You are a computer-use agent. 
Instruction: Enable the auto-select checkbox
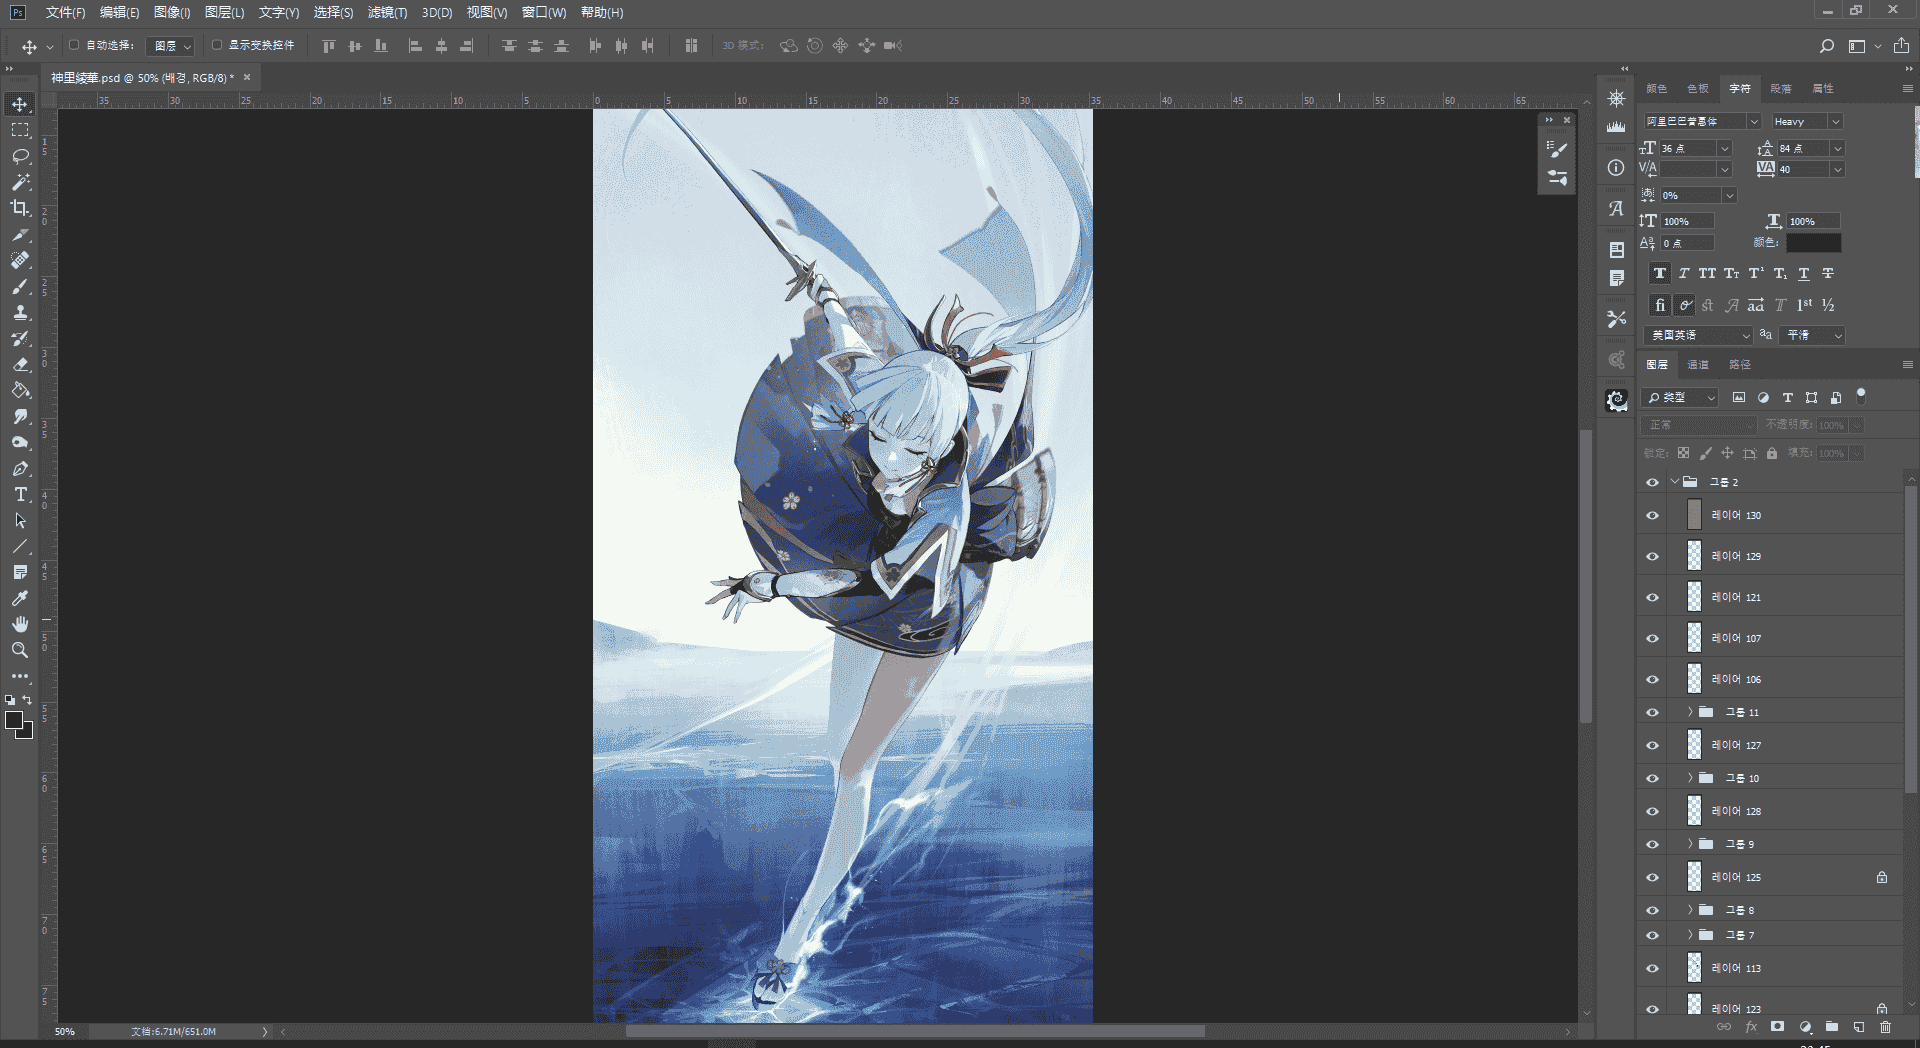(74, 45)
